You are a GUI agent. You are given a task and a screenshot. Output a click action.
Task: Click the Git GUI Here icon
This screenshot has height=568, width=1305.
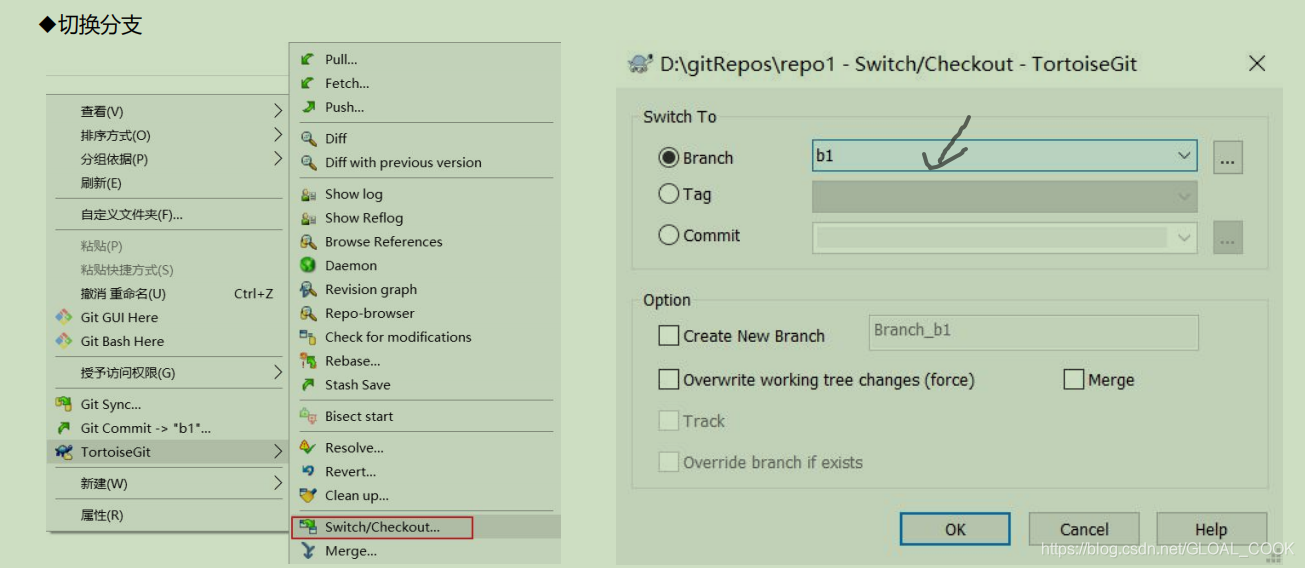[x=64, y=317]
